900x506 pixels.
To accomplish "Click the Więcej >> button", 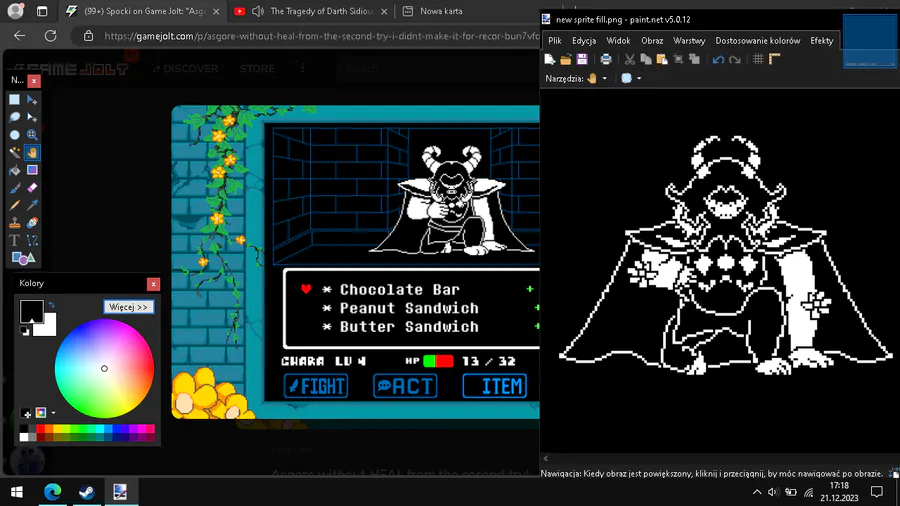I will [129, 307].
